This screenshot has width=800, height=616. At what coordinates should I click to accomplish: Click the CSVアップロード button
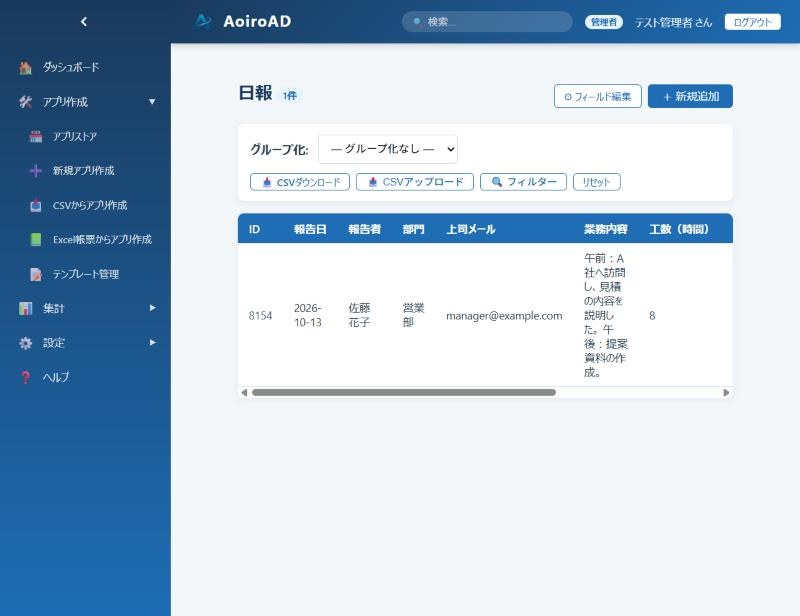415,182
